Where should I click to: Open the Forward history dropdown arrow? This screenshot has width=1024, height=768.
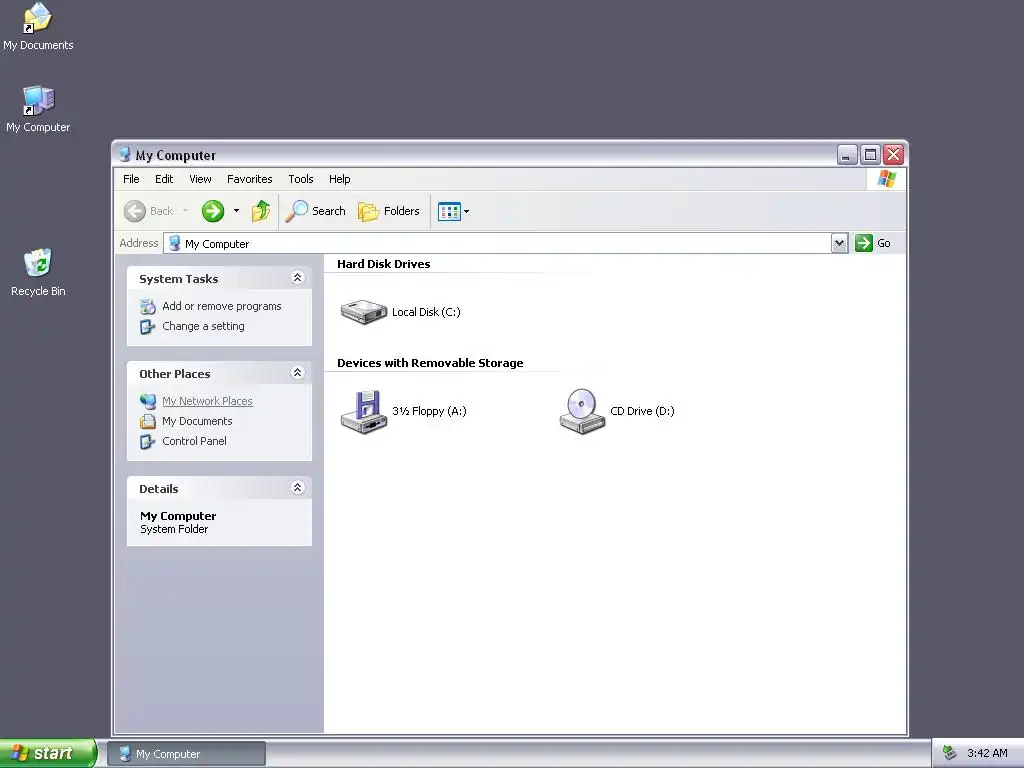tap(236, 211)
